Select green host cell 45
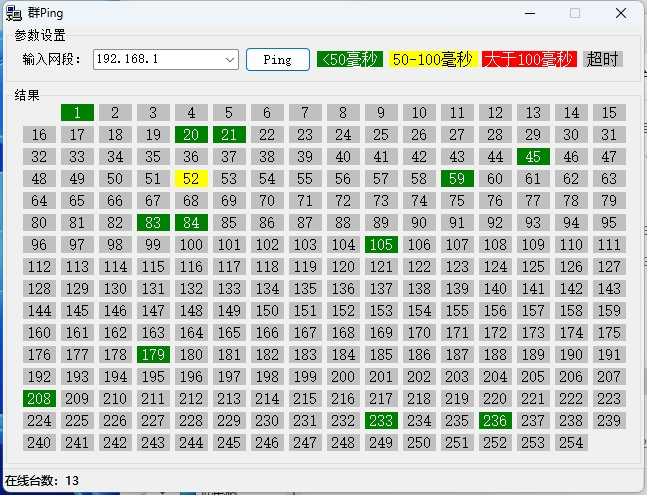 tap(533, 156)
